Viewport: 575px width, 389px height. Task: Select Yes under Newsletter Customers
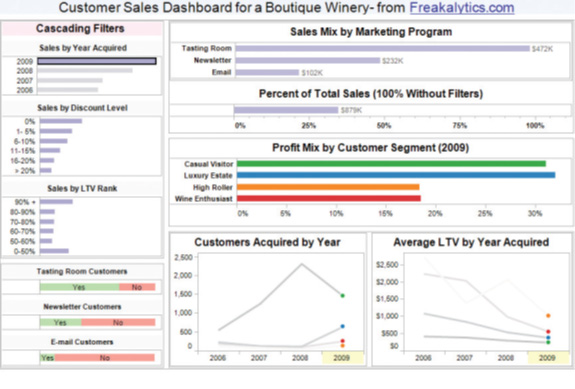click(61, 323)
